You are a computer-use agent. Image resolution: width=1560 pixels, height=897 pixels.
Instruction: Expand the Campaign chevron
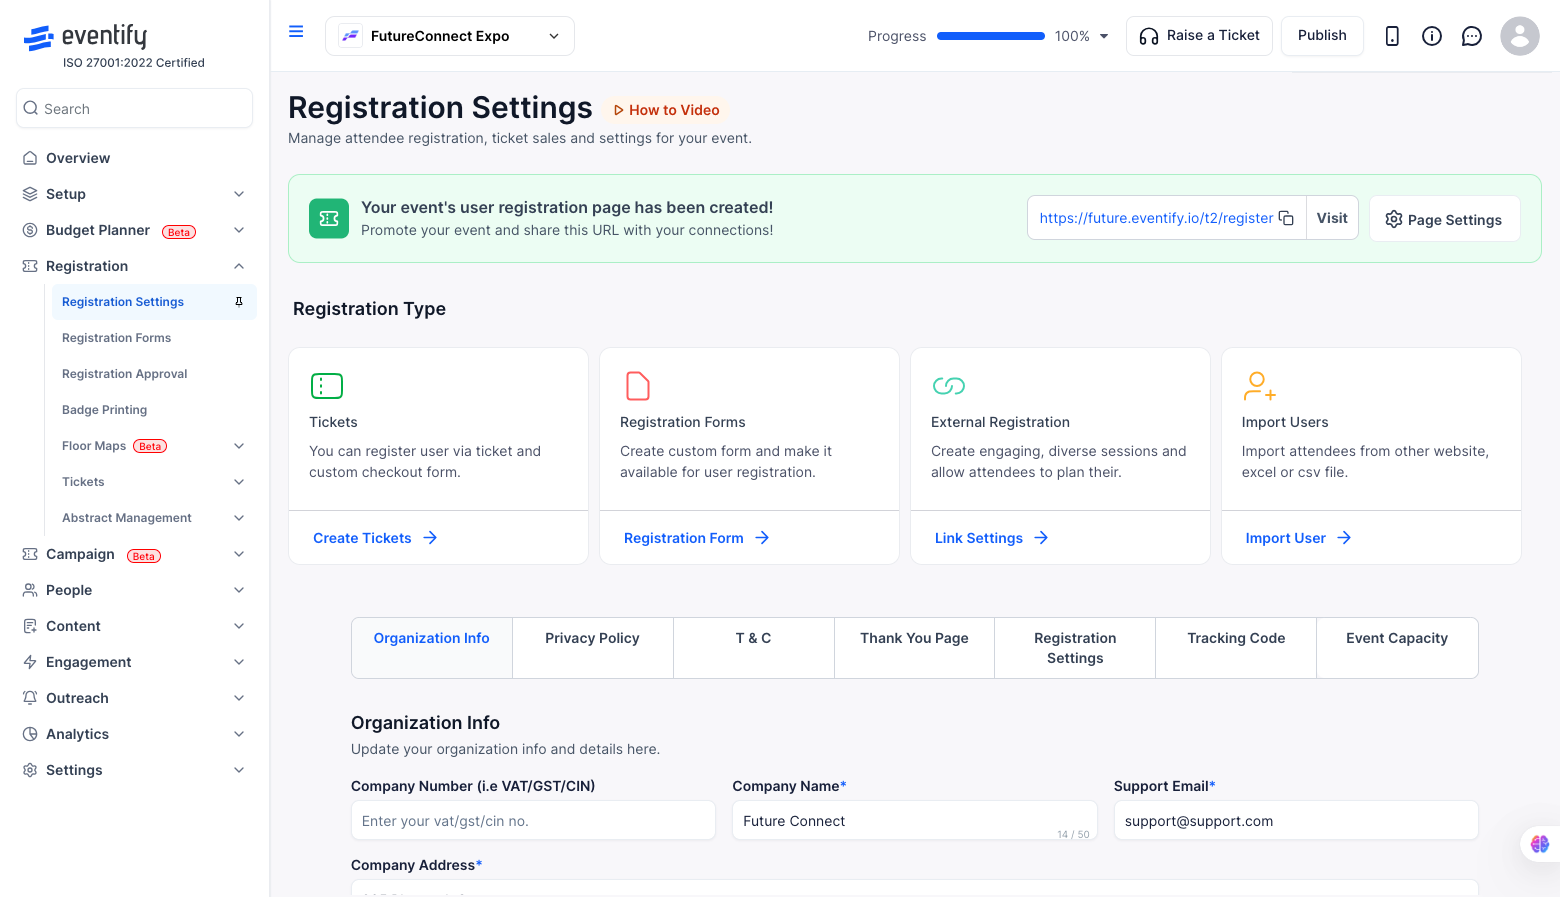(239, 554)
